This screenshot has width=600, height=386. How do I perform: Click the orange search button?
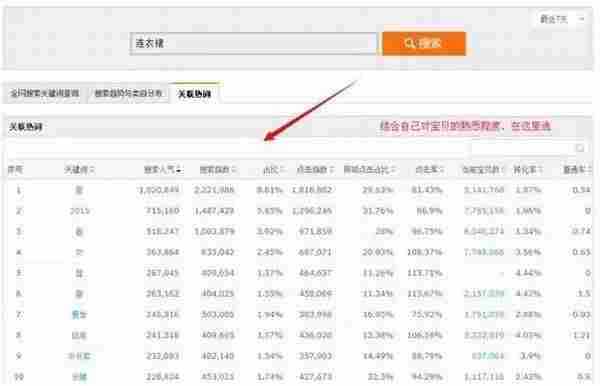pos(424,43)
